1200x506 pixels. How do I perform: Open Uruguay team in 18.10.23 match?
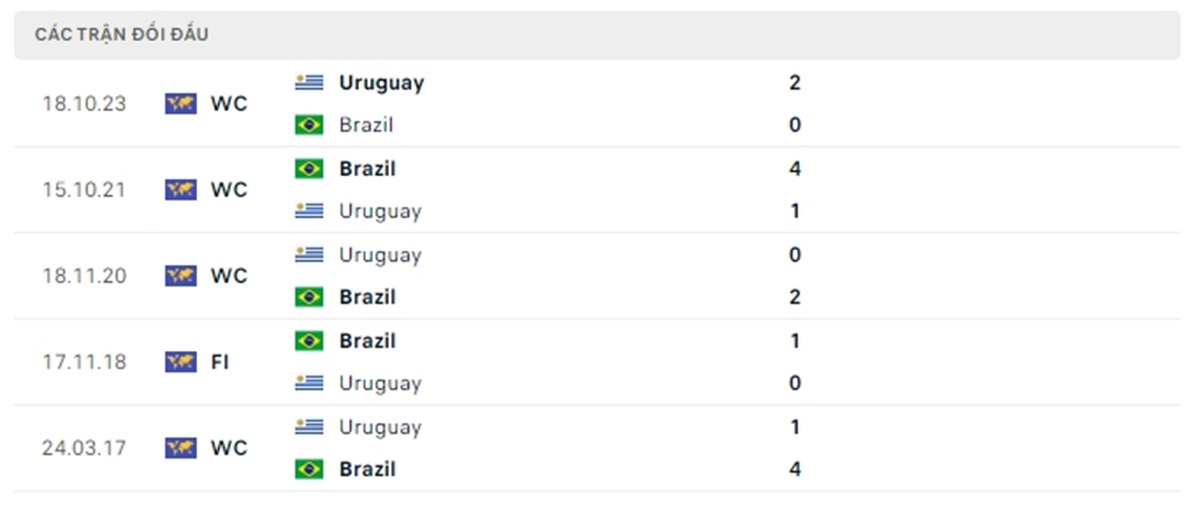click(x=381, y=83)
